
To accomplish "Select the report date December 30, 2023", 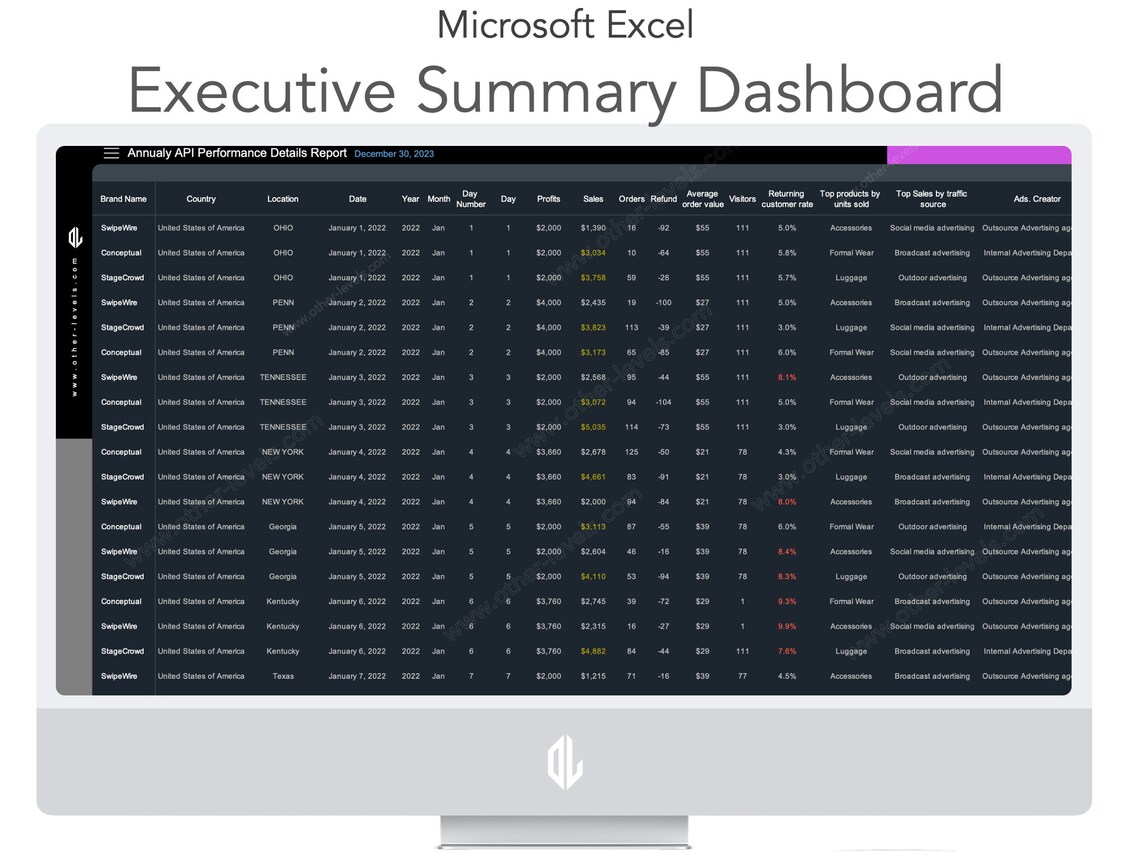I will tap(394, 154).
